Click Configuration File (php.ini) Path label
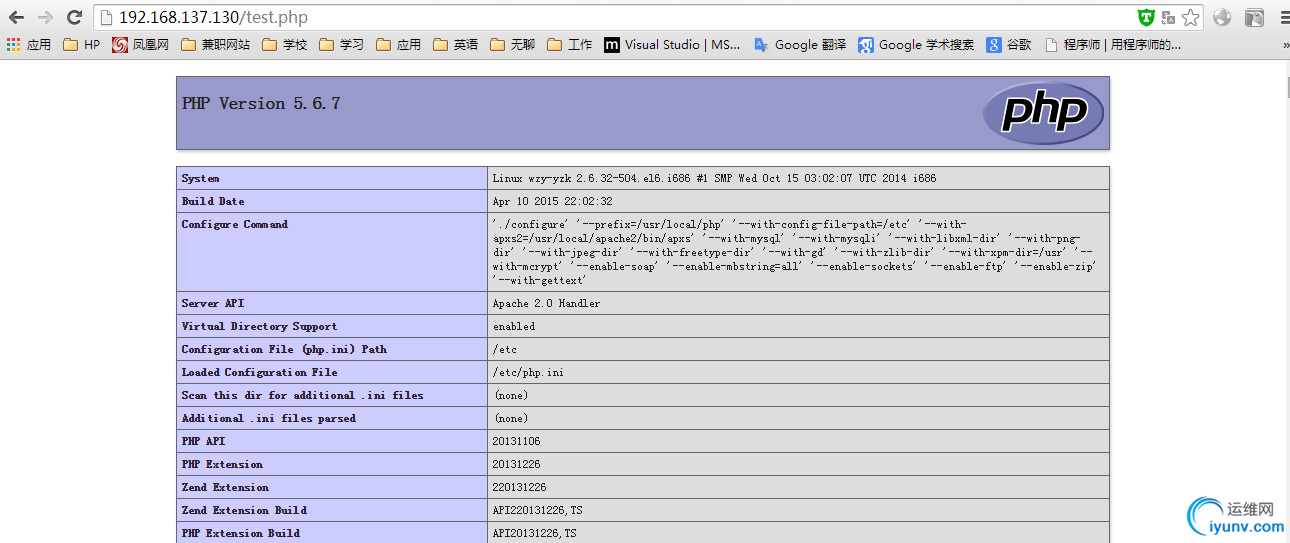This screenshot has width=1290, height=543. coord(284,349)
